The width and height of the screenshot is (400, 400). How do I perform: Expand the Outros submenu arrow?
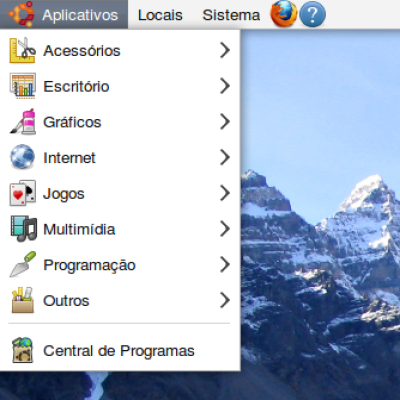225,300
